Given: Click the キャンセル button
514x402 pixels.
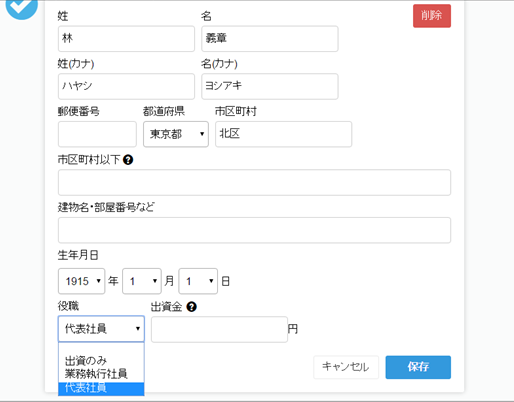Looking at the screenshot, I should point(346,367).
